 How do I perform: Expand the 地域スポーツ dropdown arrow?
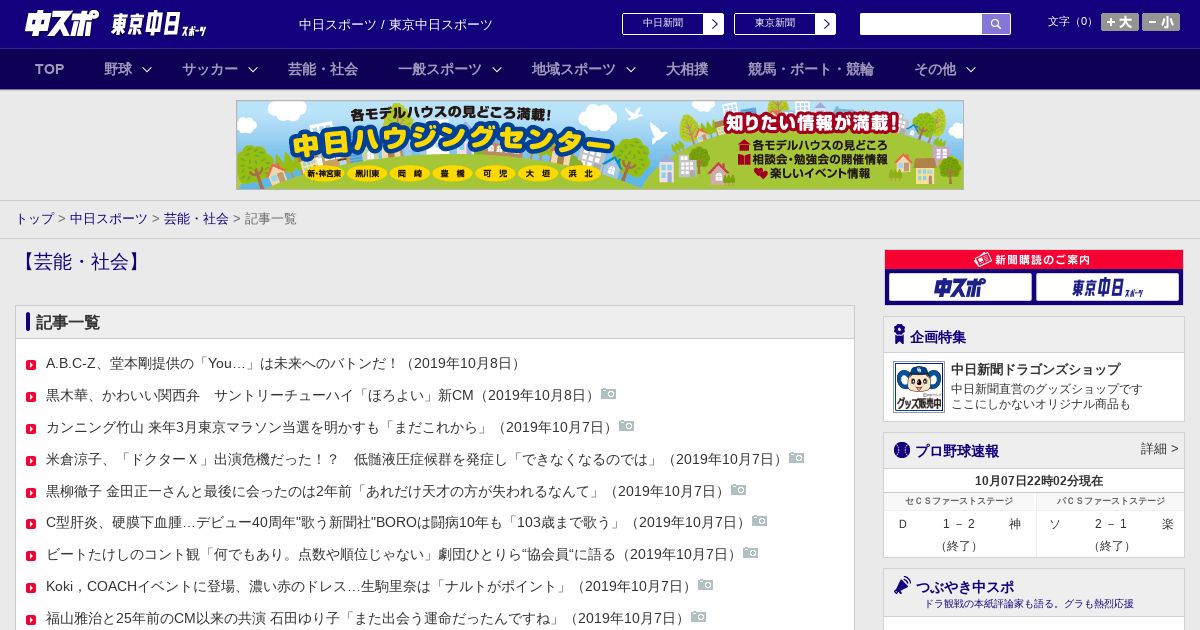(631, 69)
